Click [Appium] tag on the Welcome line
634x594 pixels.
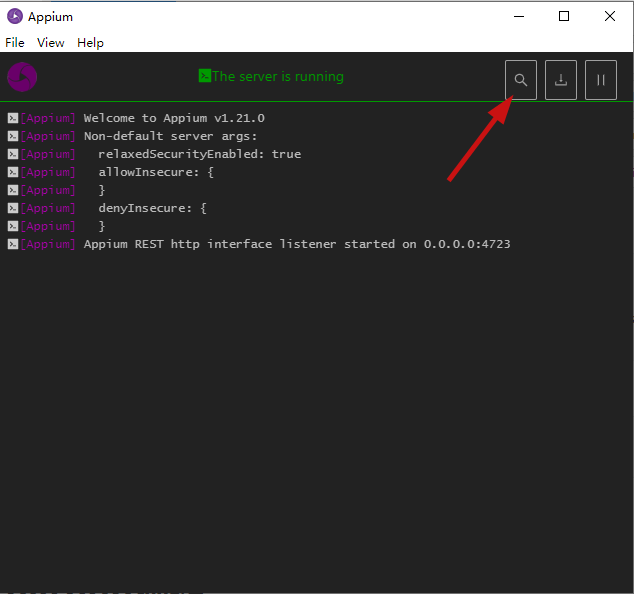coord(48,118)
